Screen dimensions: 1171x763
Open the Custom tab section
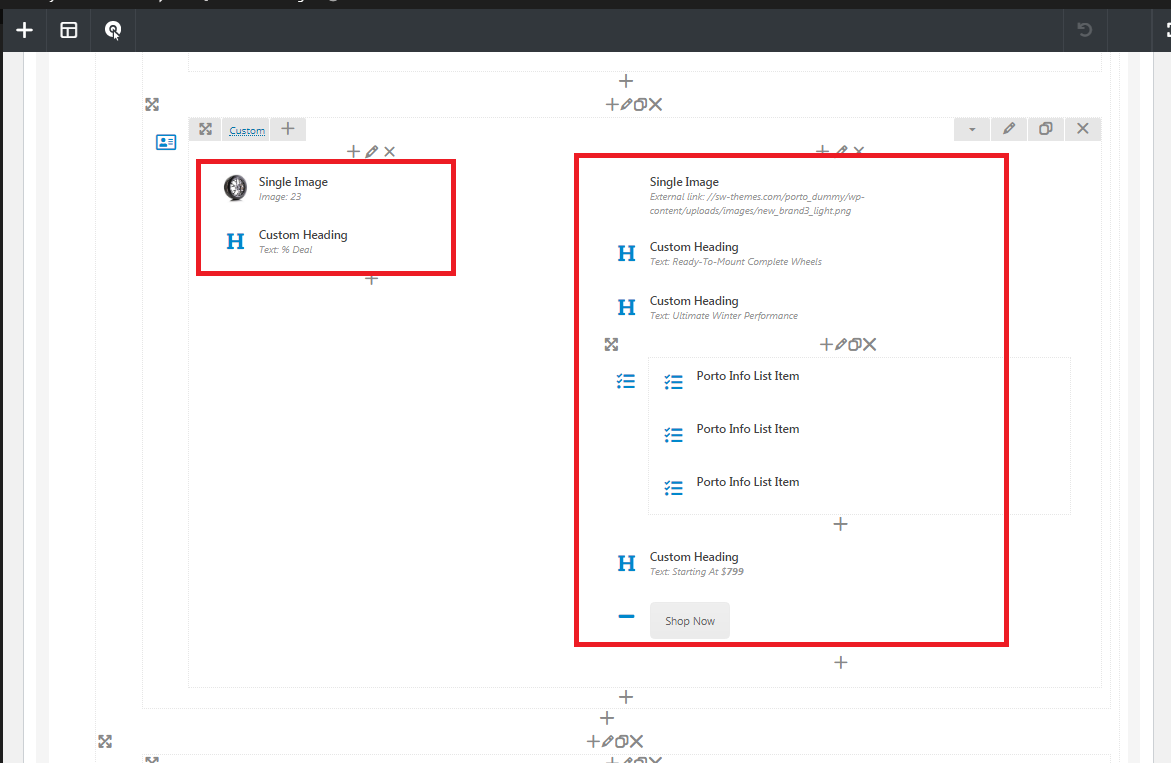click(246, 131)
